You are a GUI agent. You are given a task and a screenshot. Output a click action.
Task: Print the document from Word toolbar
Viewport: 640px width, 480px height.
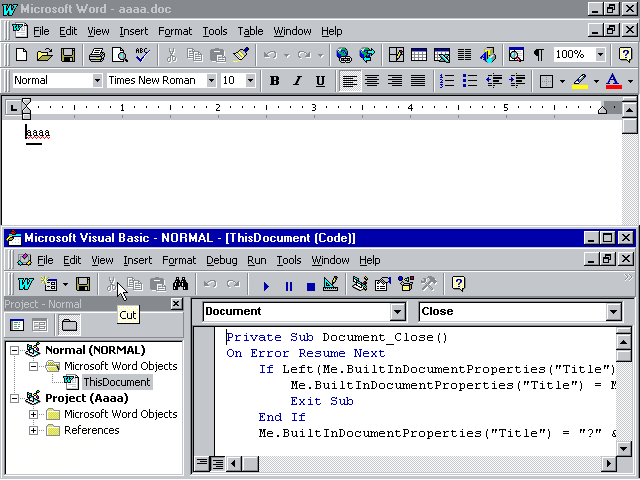coord(97,55)
